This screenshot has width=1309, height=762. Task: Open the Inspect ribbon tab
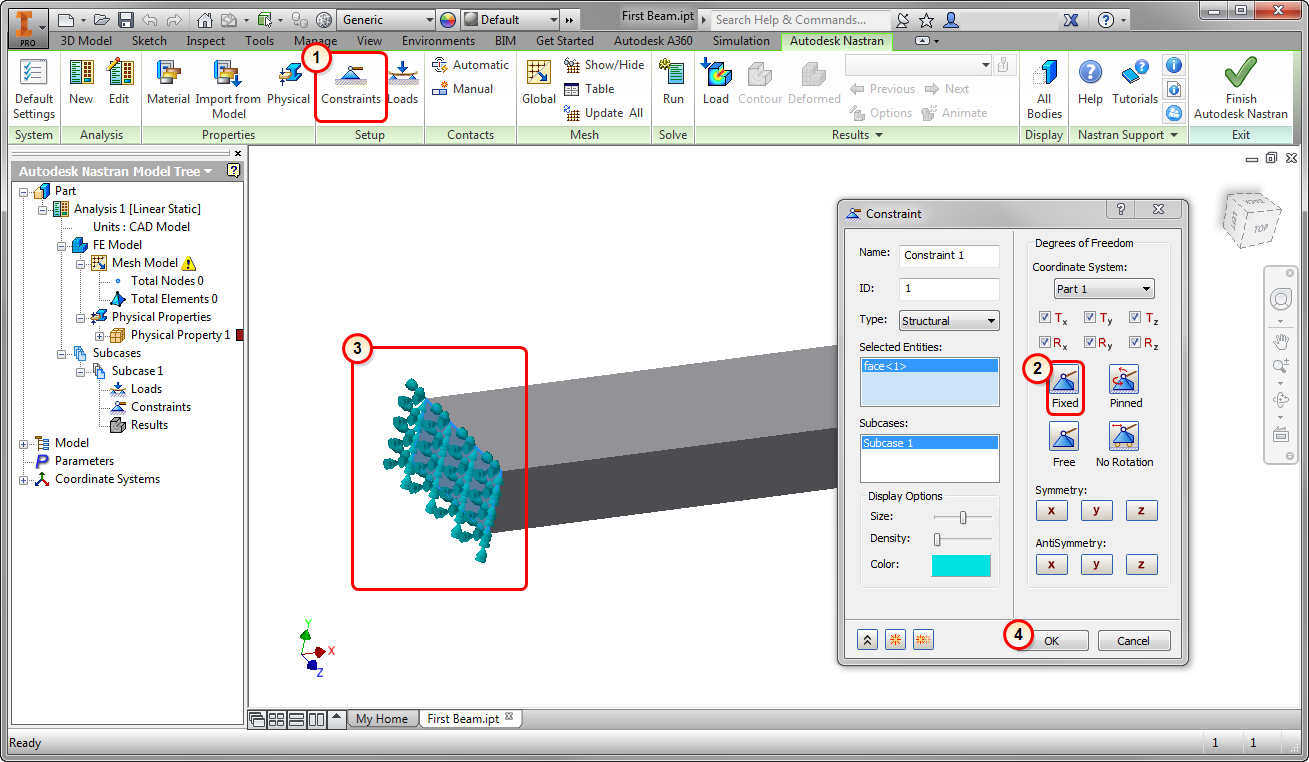(x=206, y=41)
